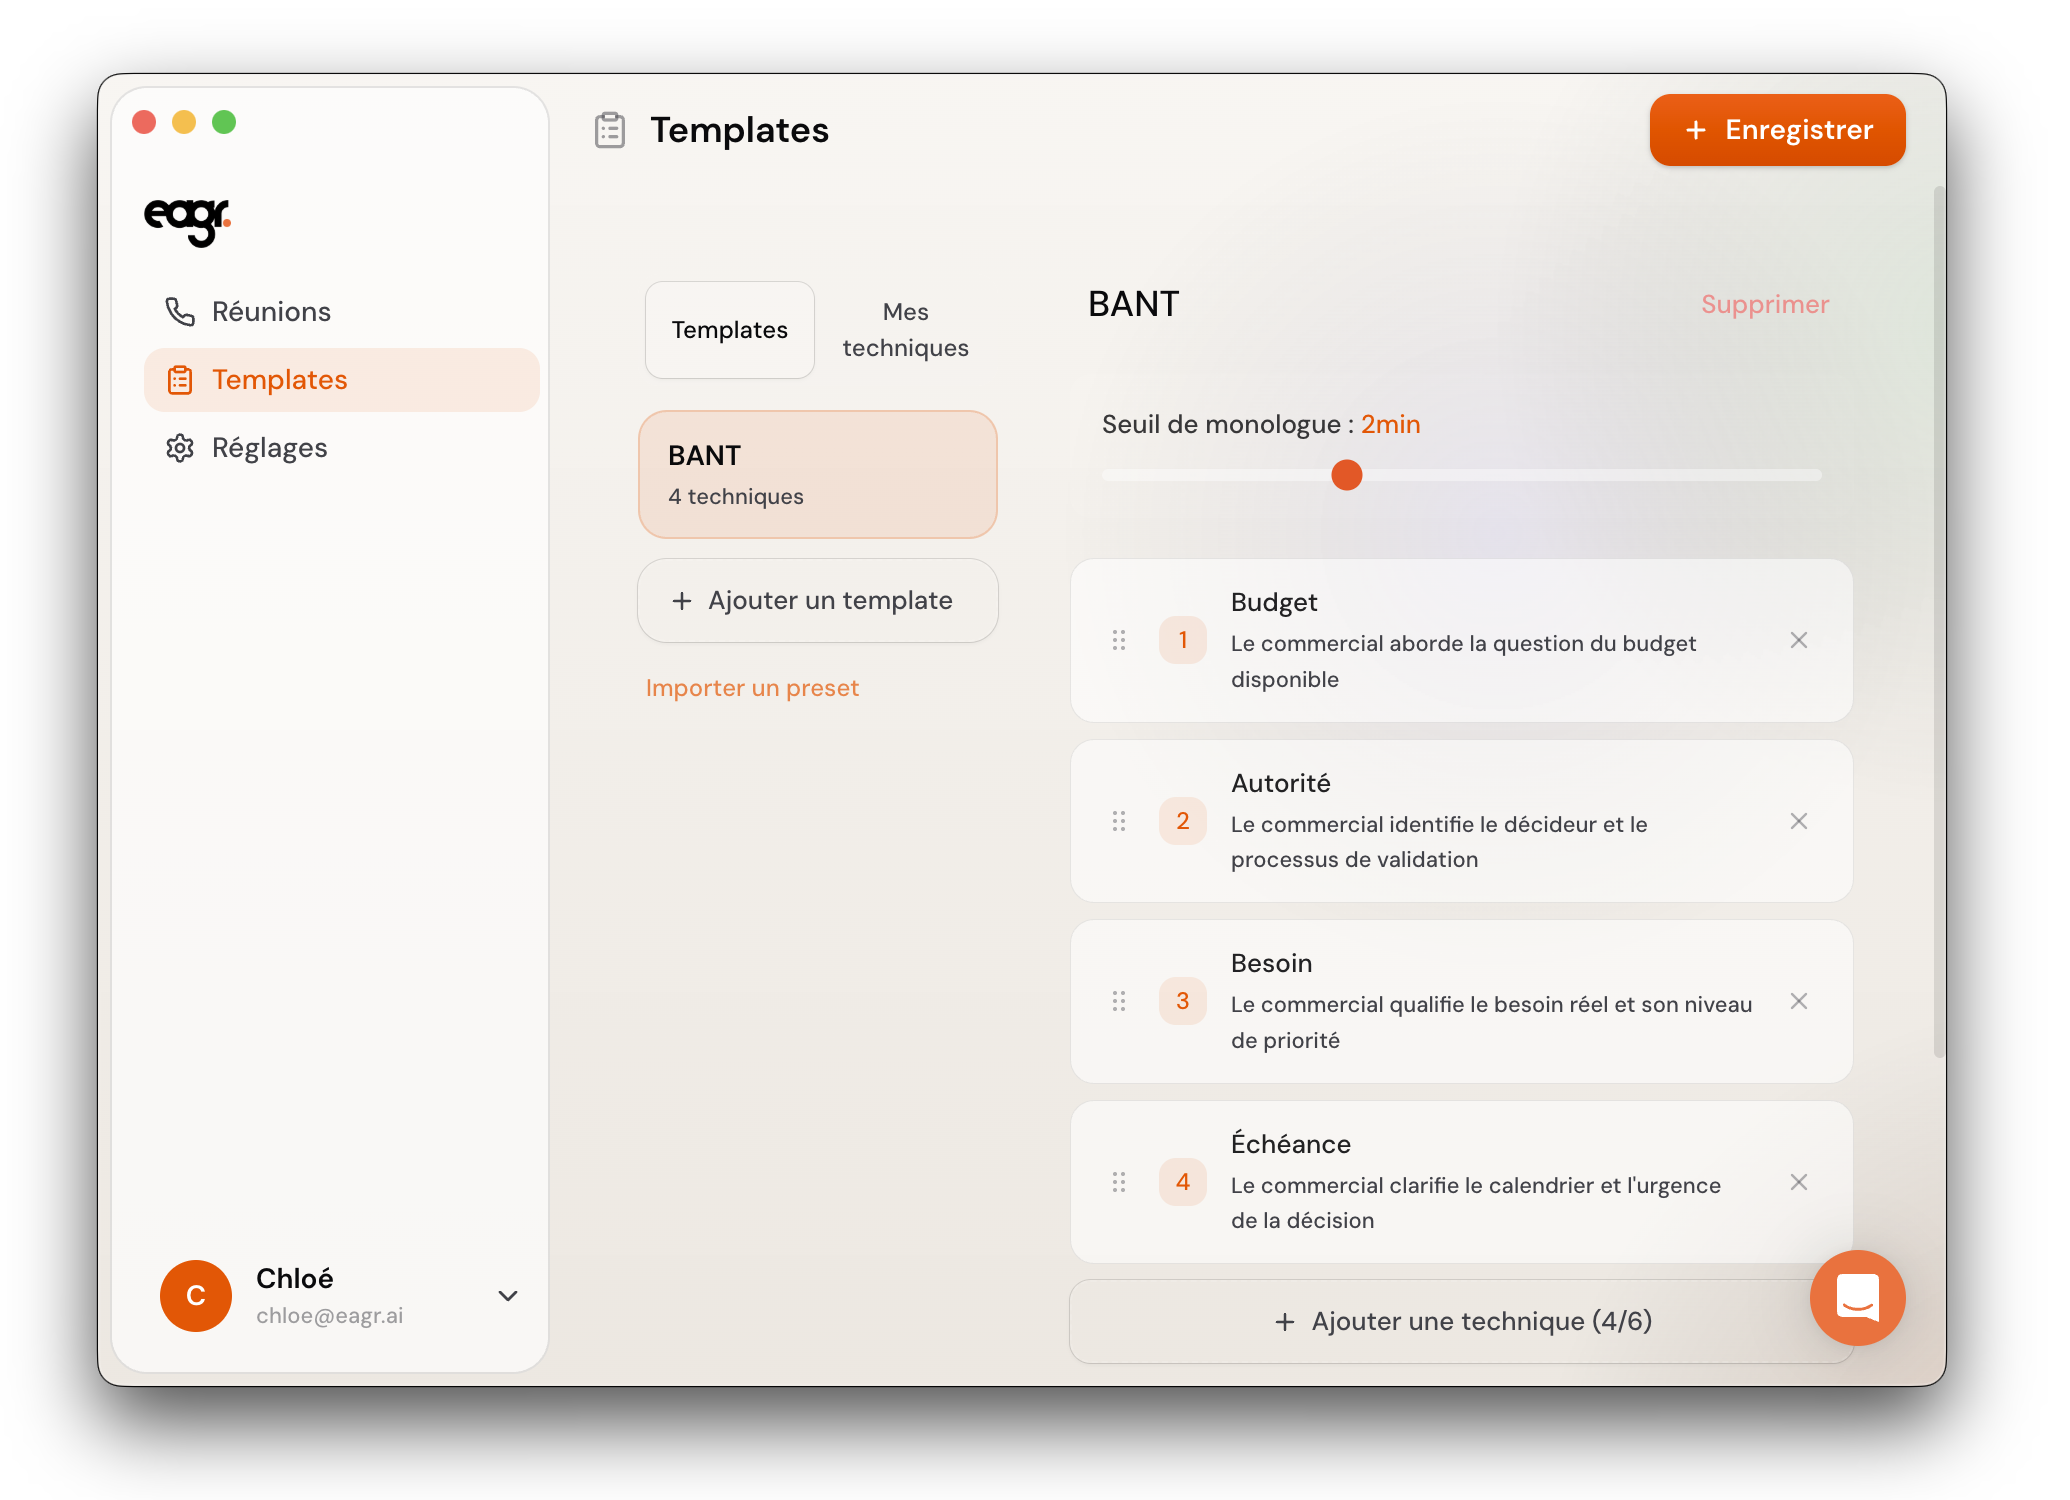Viewport: 2070px width, 1500px height.
Task: Remove the Autorité technique
Action: (1798, 821)
